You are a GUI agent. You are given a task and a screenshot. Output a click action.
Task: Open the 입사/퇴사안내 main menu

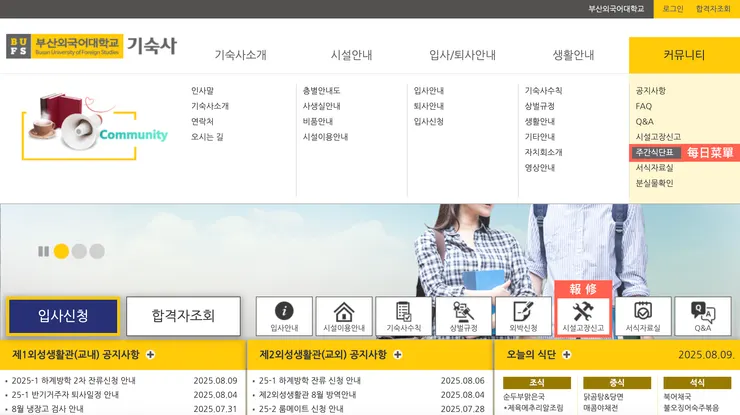point(462,55)
